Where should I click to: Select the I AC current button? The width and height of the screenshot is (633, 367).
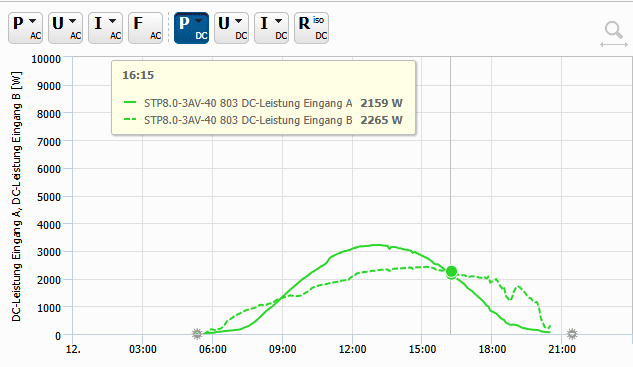(105, 28)
